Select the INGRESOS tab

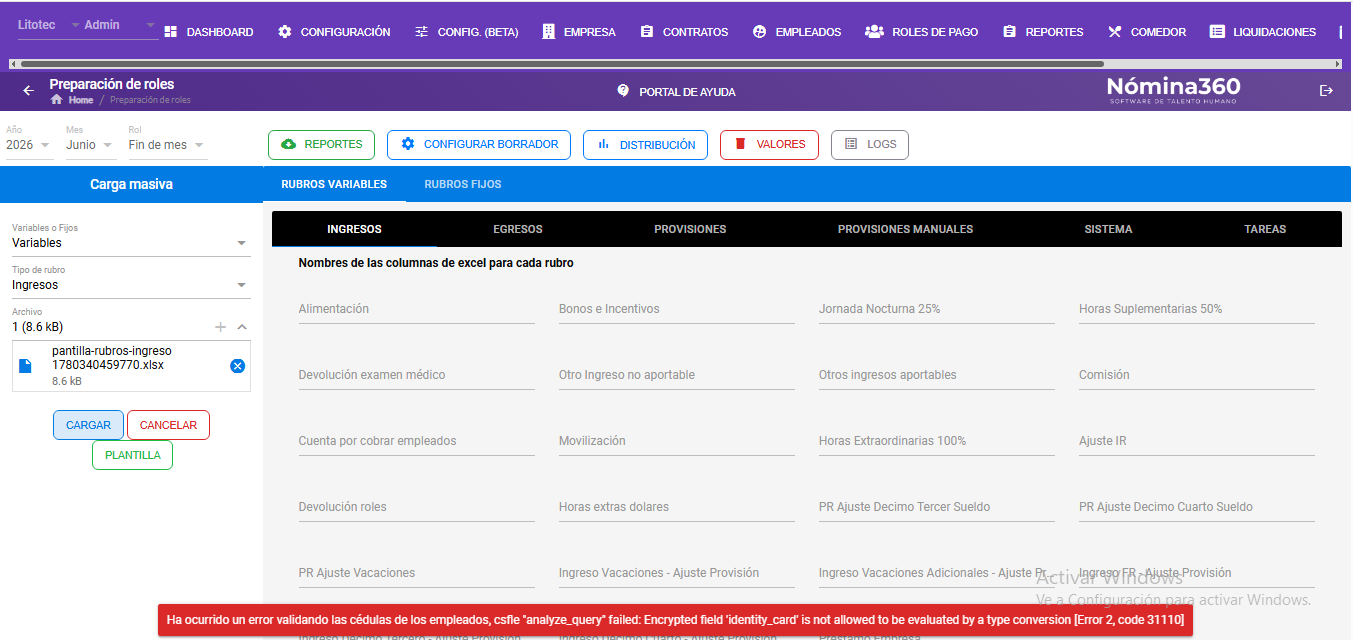(x=354, y=229)
